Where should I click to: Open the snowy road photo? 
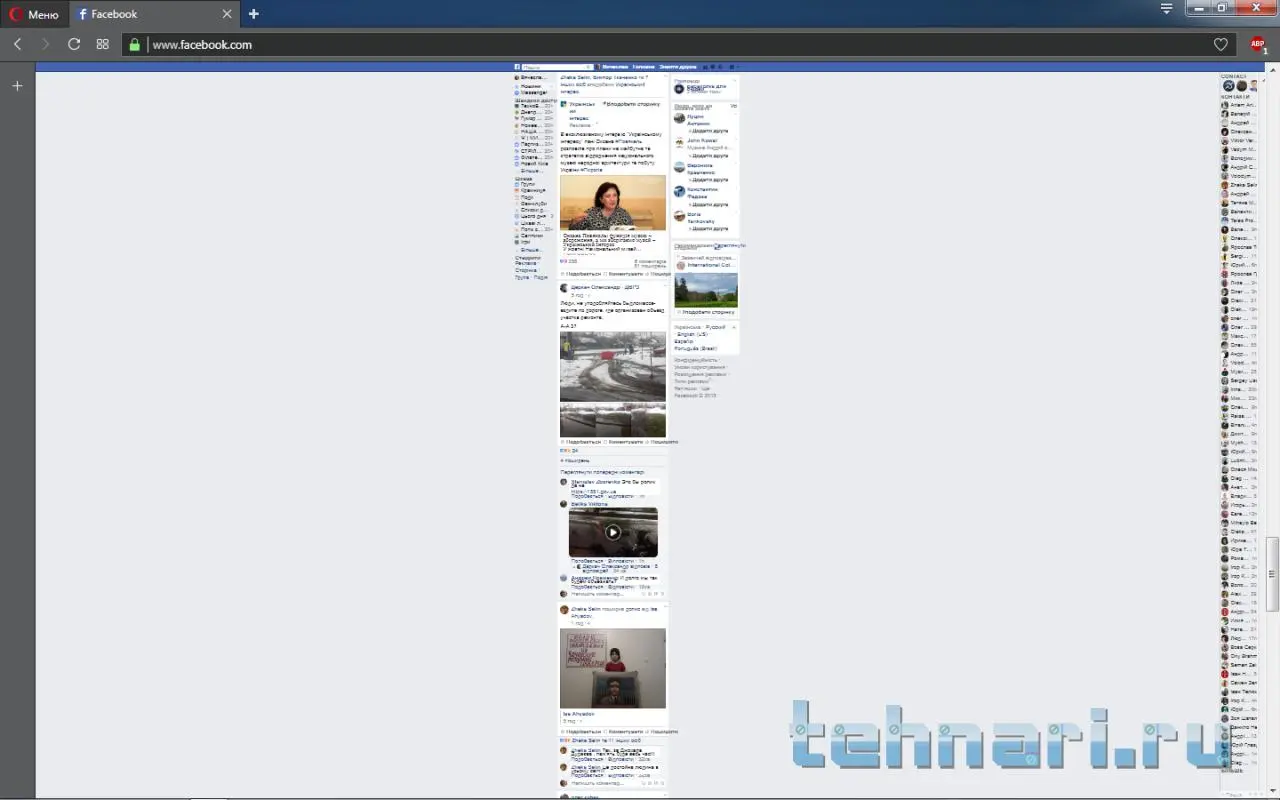tap(612, 366)
